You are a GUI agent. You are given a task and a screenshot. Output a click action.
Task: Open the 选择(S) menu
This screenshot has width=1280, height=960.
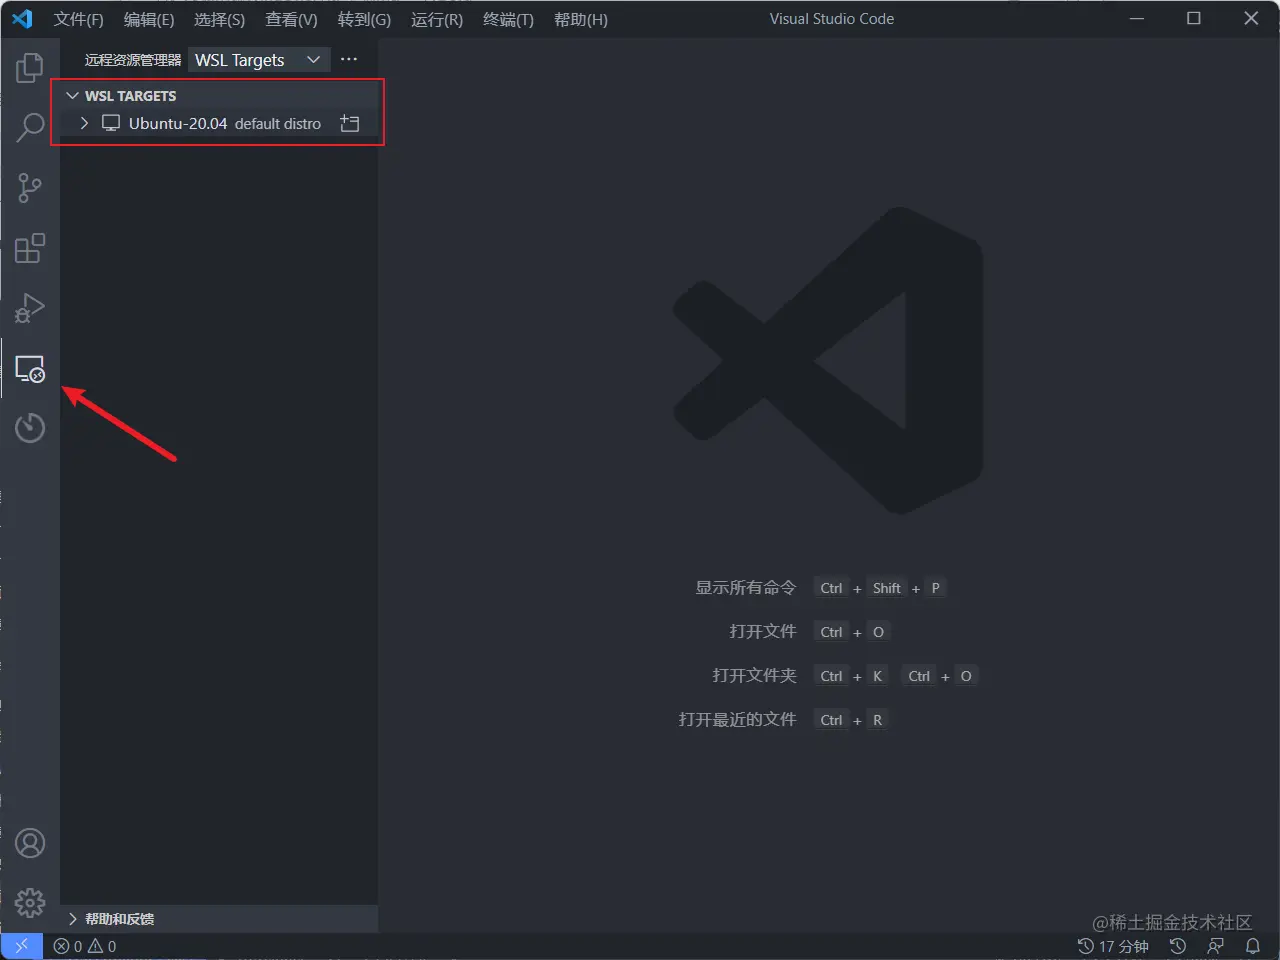click(219, 19)
